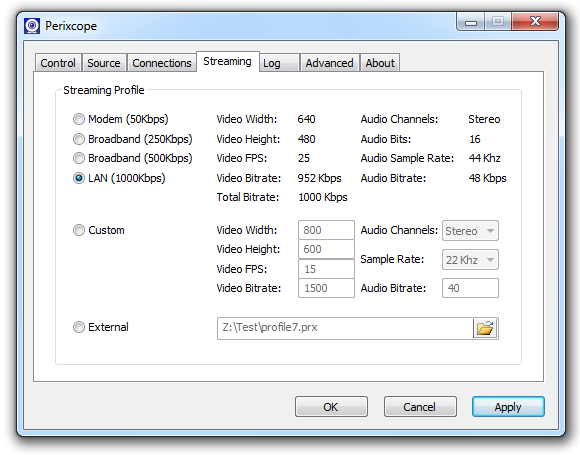Choose the External profile option
Image resolution: width=580 pixels, height=455 pixels.
(x=101, y=327)
